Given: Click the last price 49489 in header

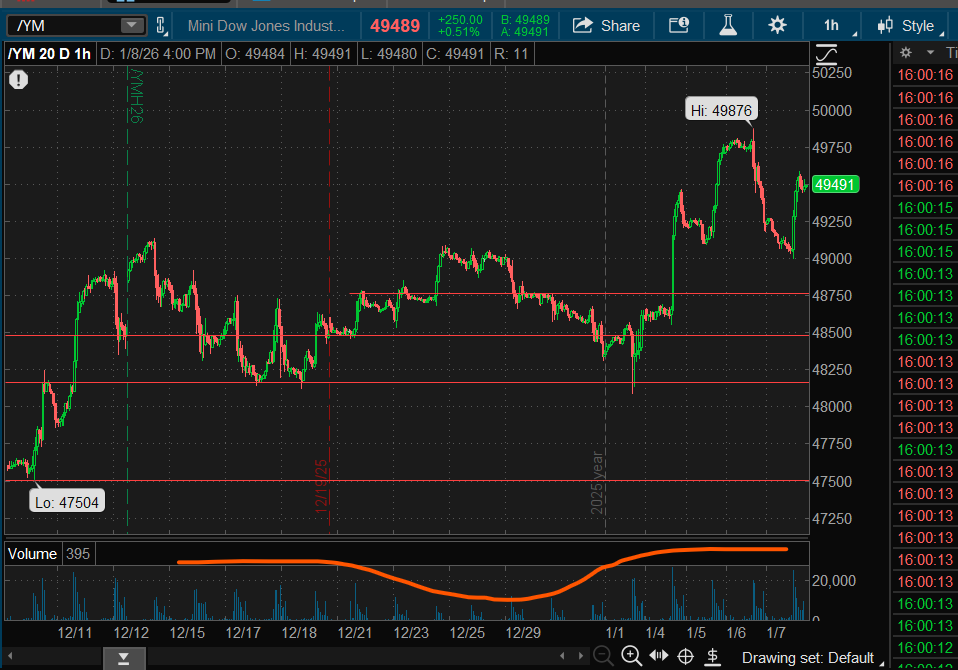Looking at the screenshot, I should (x=395, y=26).
